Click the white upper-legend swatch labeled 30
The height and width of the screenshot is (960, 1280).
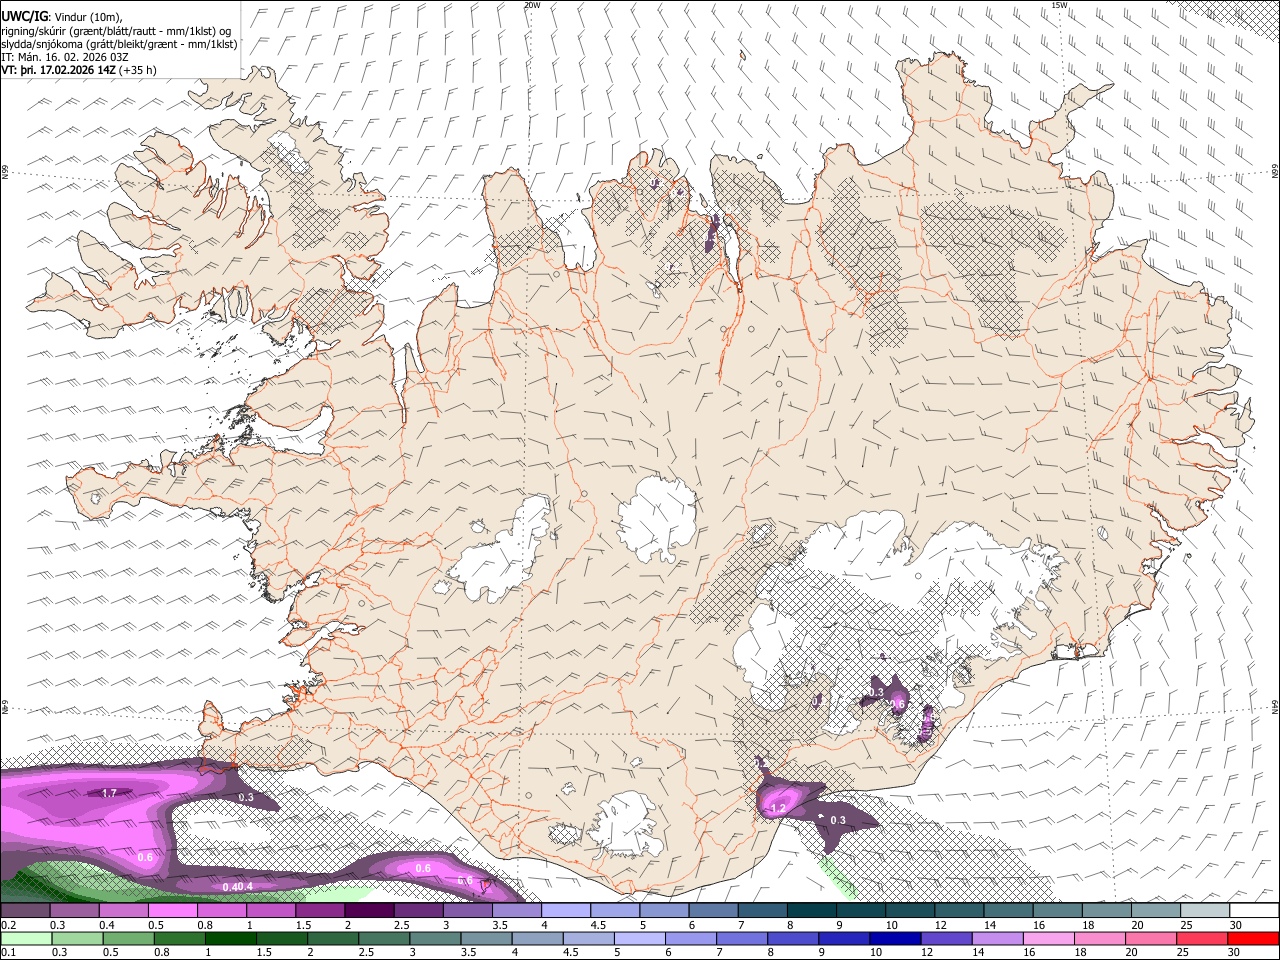(1255, 911)
